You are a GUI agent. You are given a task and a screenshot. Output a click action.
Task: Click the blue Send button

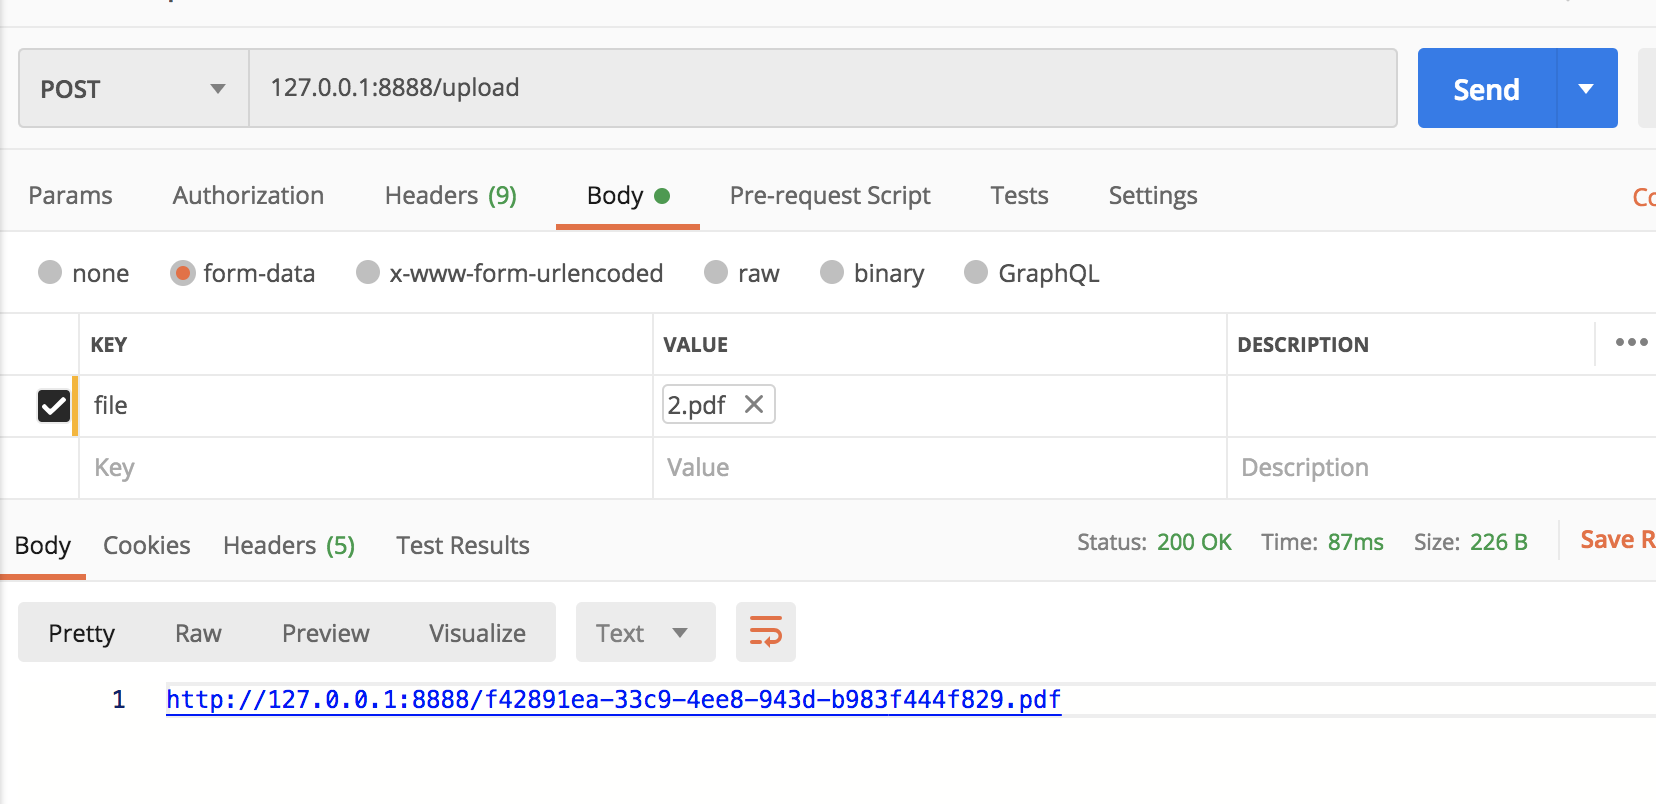pos(1486,88)
